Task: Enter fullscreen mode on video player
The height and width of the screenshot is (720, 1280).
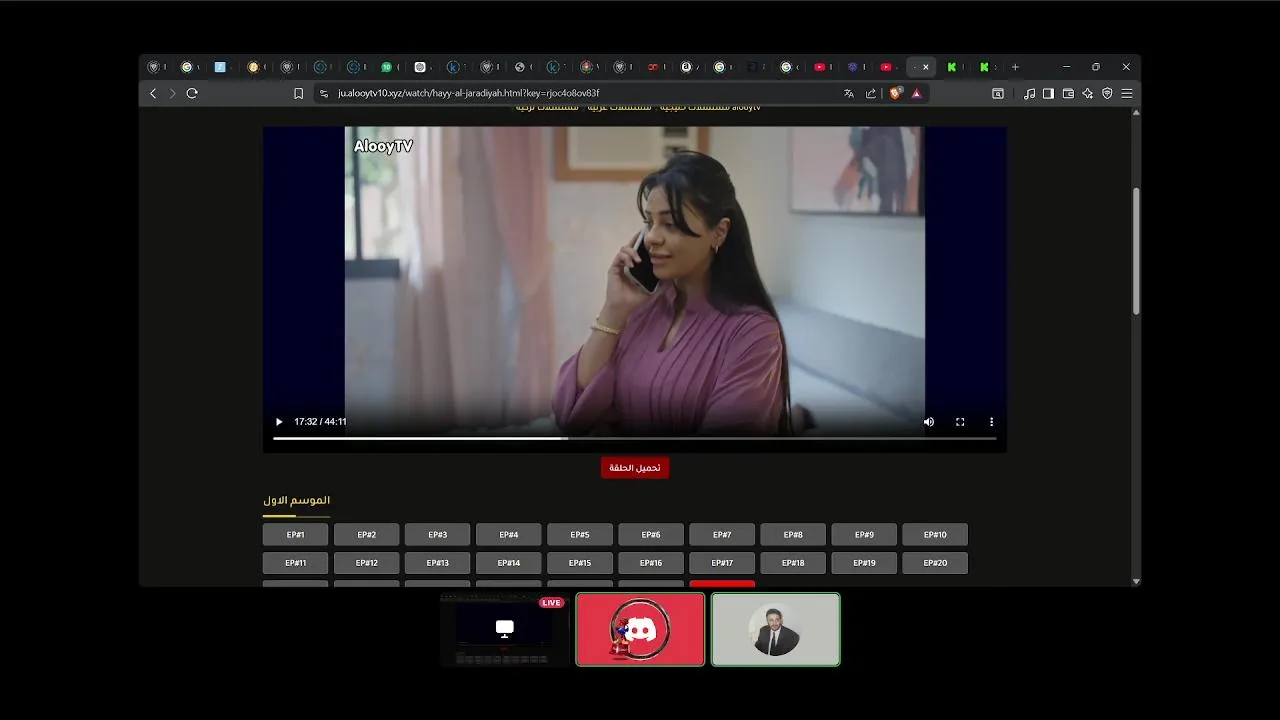Action: (960, 422)
